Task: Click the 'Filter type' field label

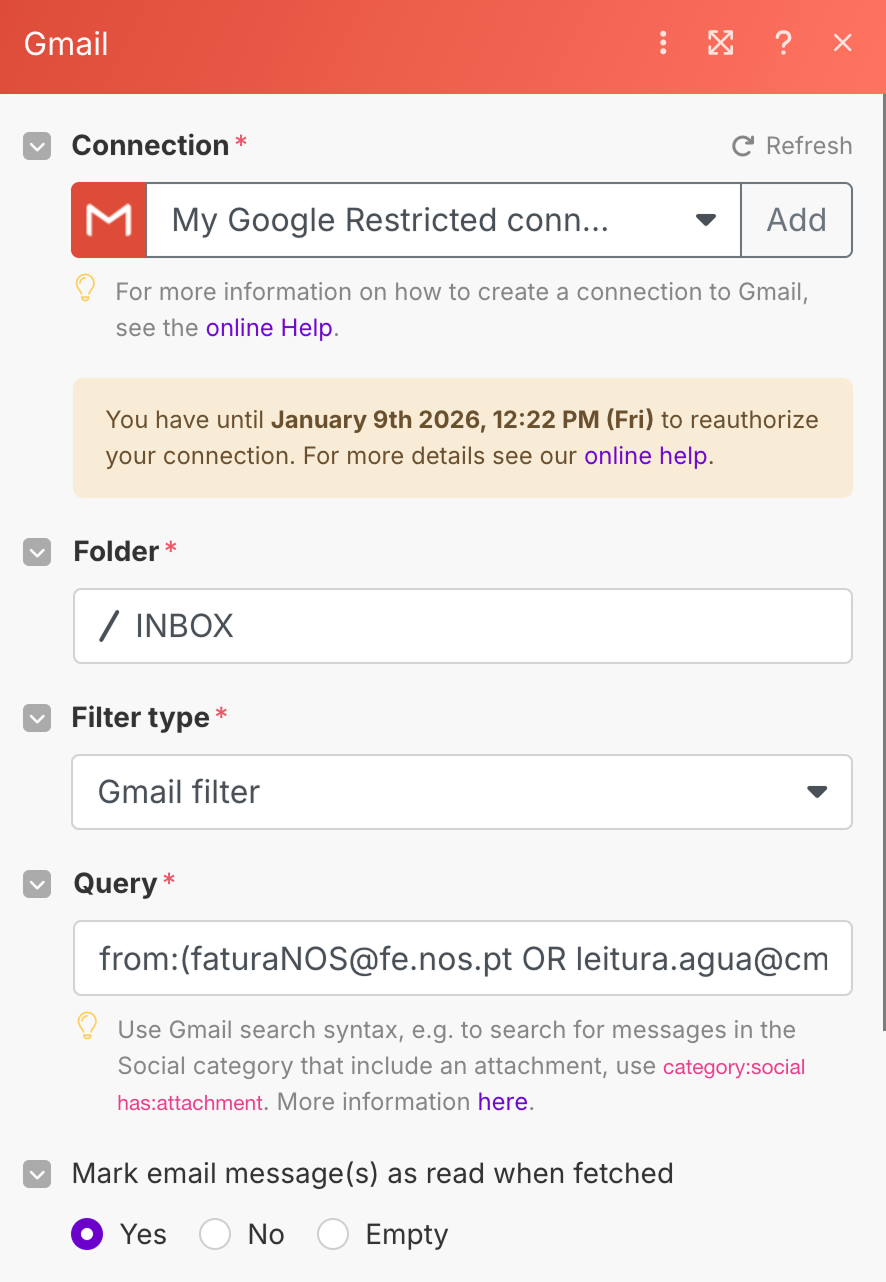Action: 141,717
